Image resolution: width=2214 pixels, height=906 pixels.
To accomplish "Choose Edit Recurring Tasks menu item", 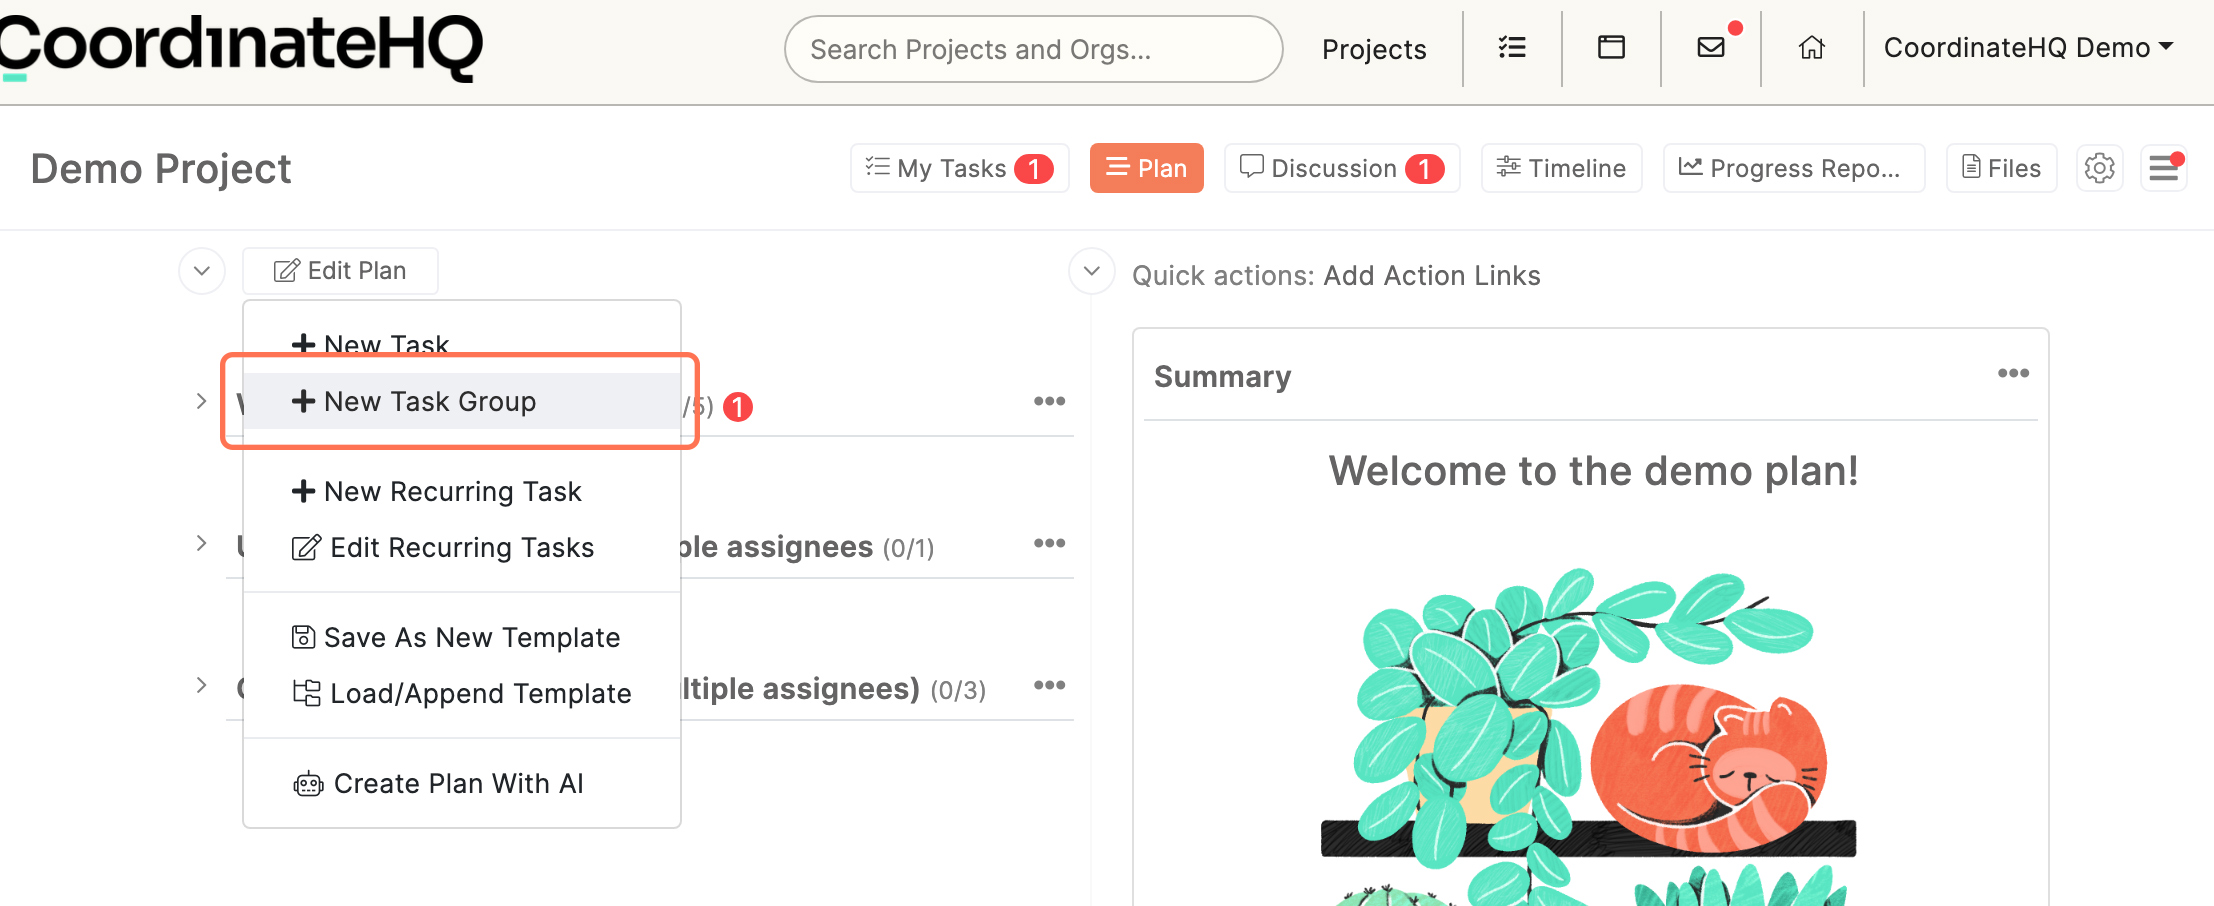I will (x=462, y=547).
